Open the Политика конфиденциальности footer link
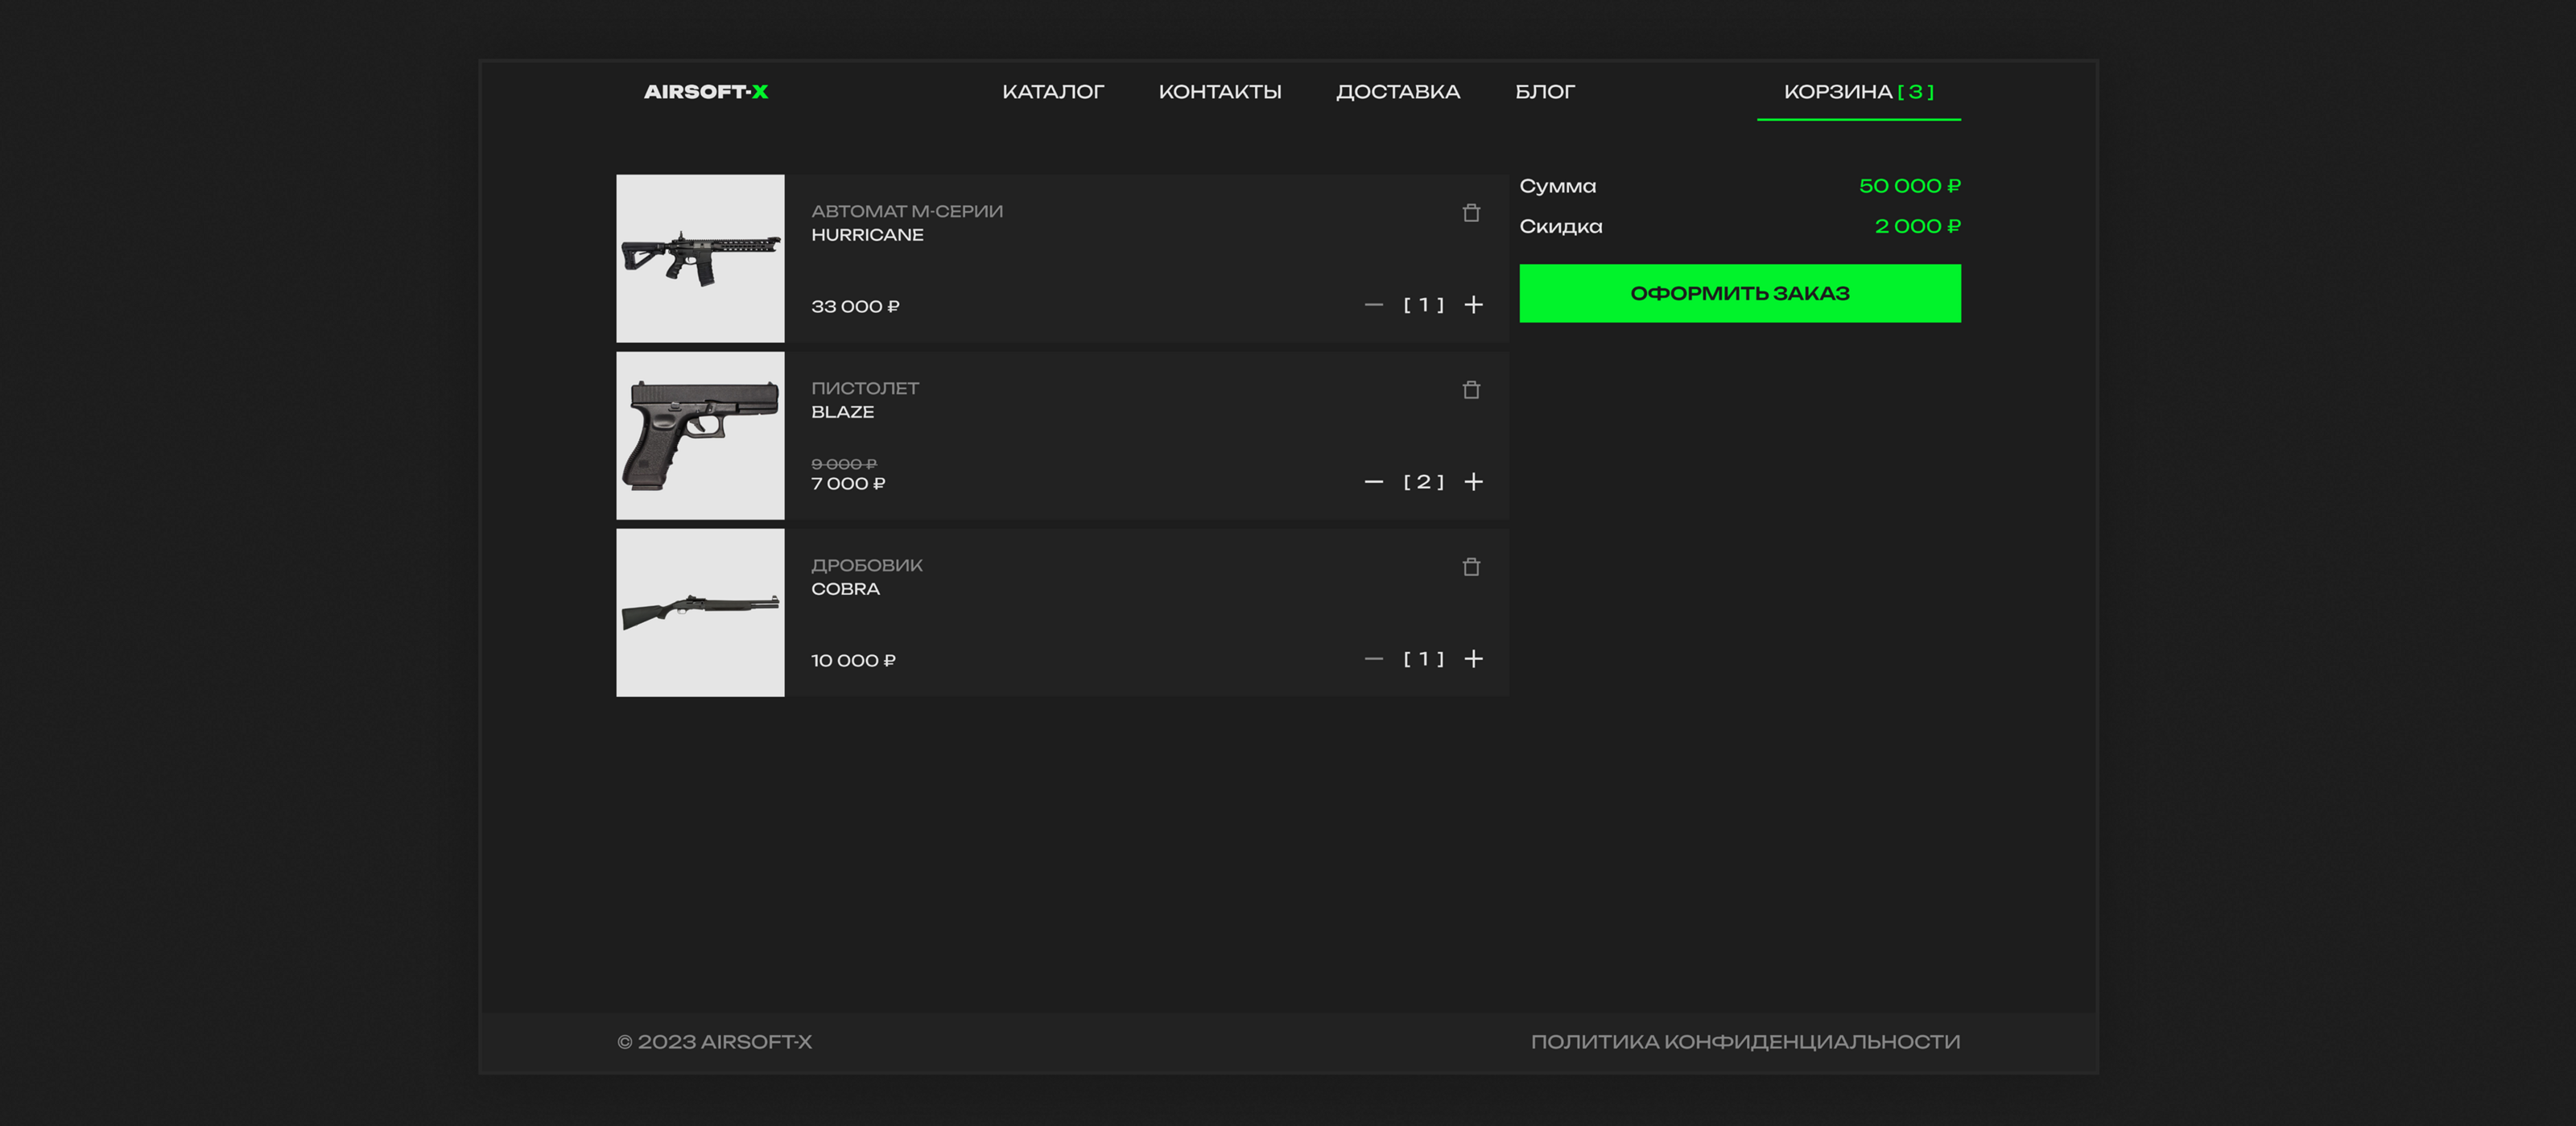 click(1744, 1042)
